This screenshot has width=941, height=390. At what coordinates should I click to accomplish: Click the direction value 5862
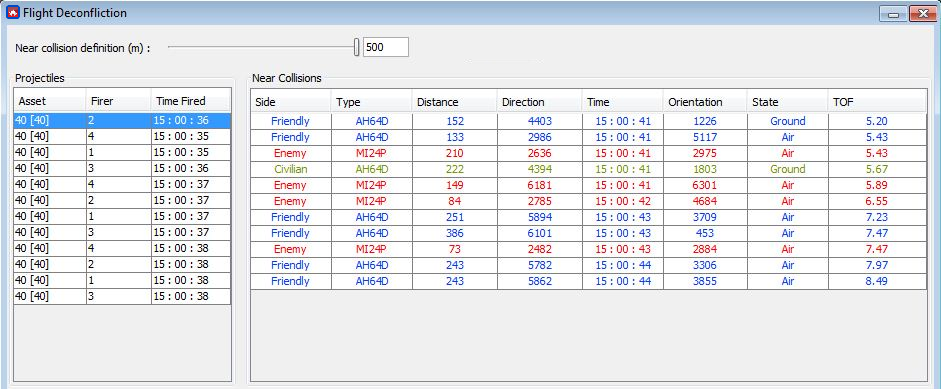[x=540, y=281]
